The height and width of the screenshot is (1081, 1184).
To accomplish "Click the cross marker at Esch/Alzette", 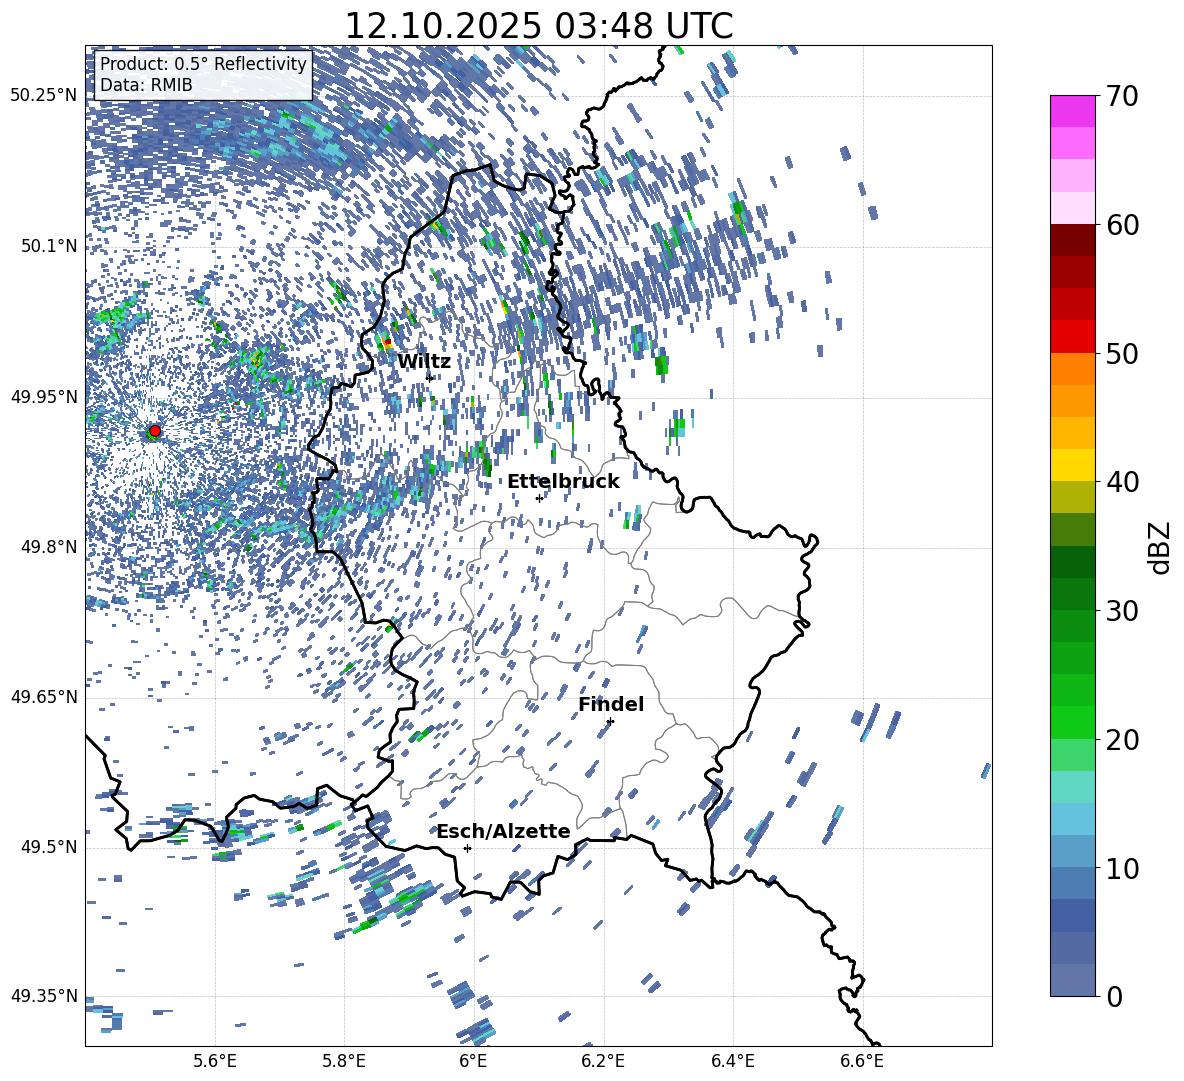I will tap(467, 848).
